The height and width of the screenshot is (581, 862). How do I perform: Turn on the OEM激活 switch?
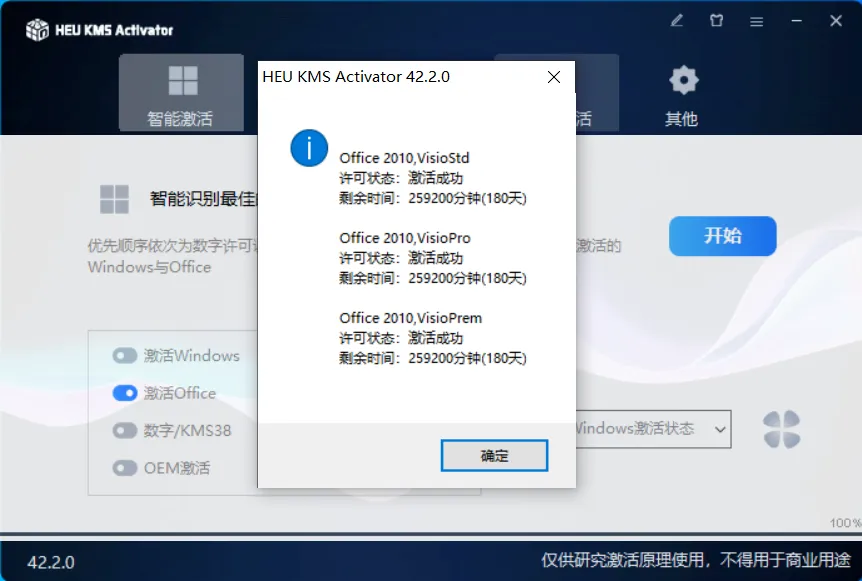[x=125, y=468]
